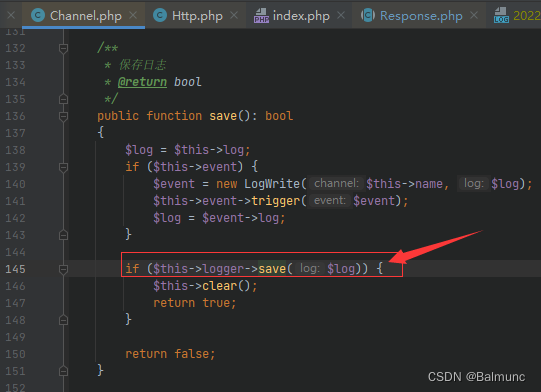Switch to the Channel.php tab
Viewport: 541px width, 392px height.
tap(83, 16)
